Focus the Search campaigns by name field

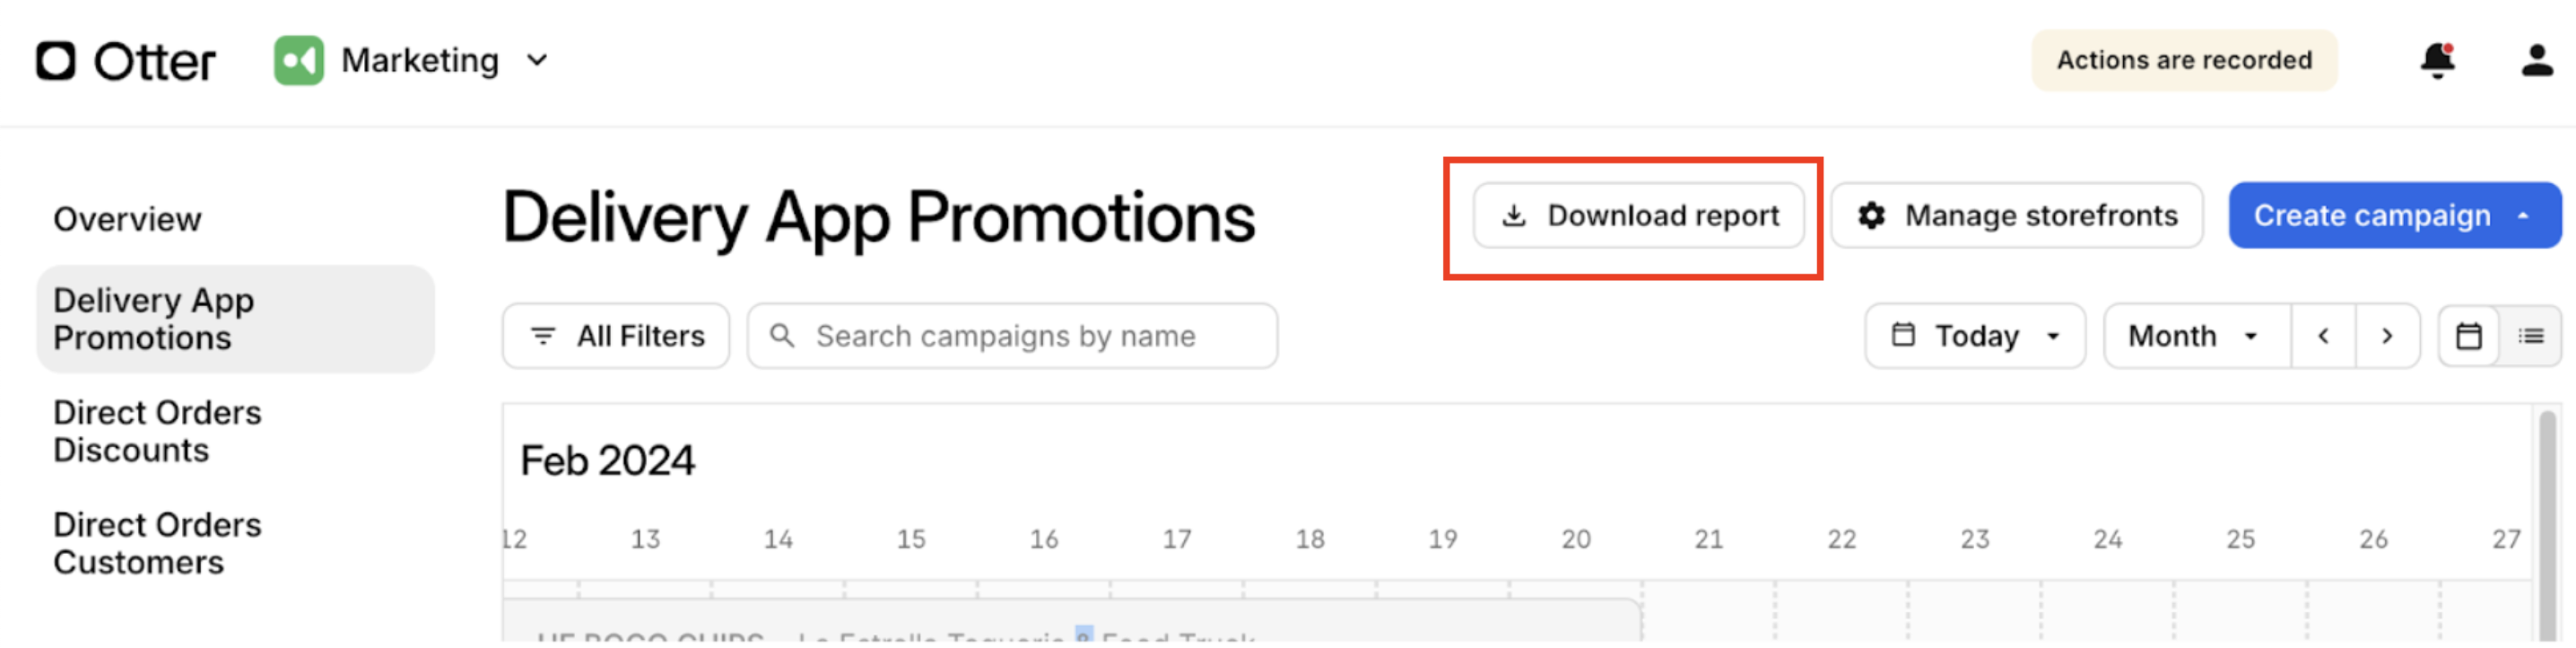(1012, 337)
